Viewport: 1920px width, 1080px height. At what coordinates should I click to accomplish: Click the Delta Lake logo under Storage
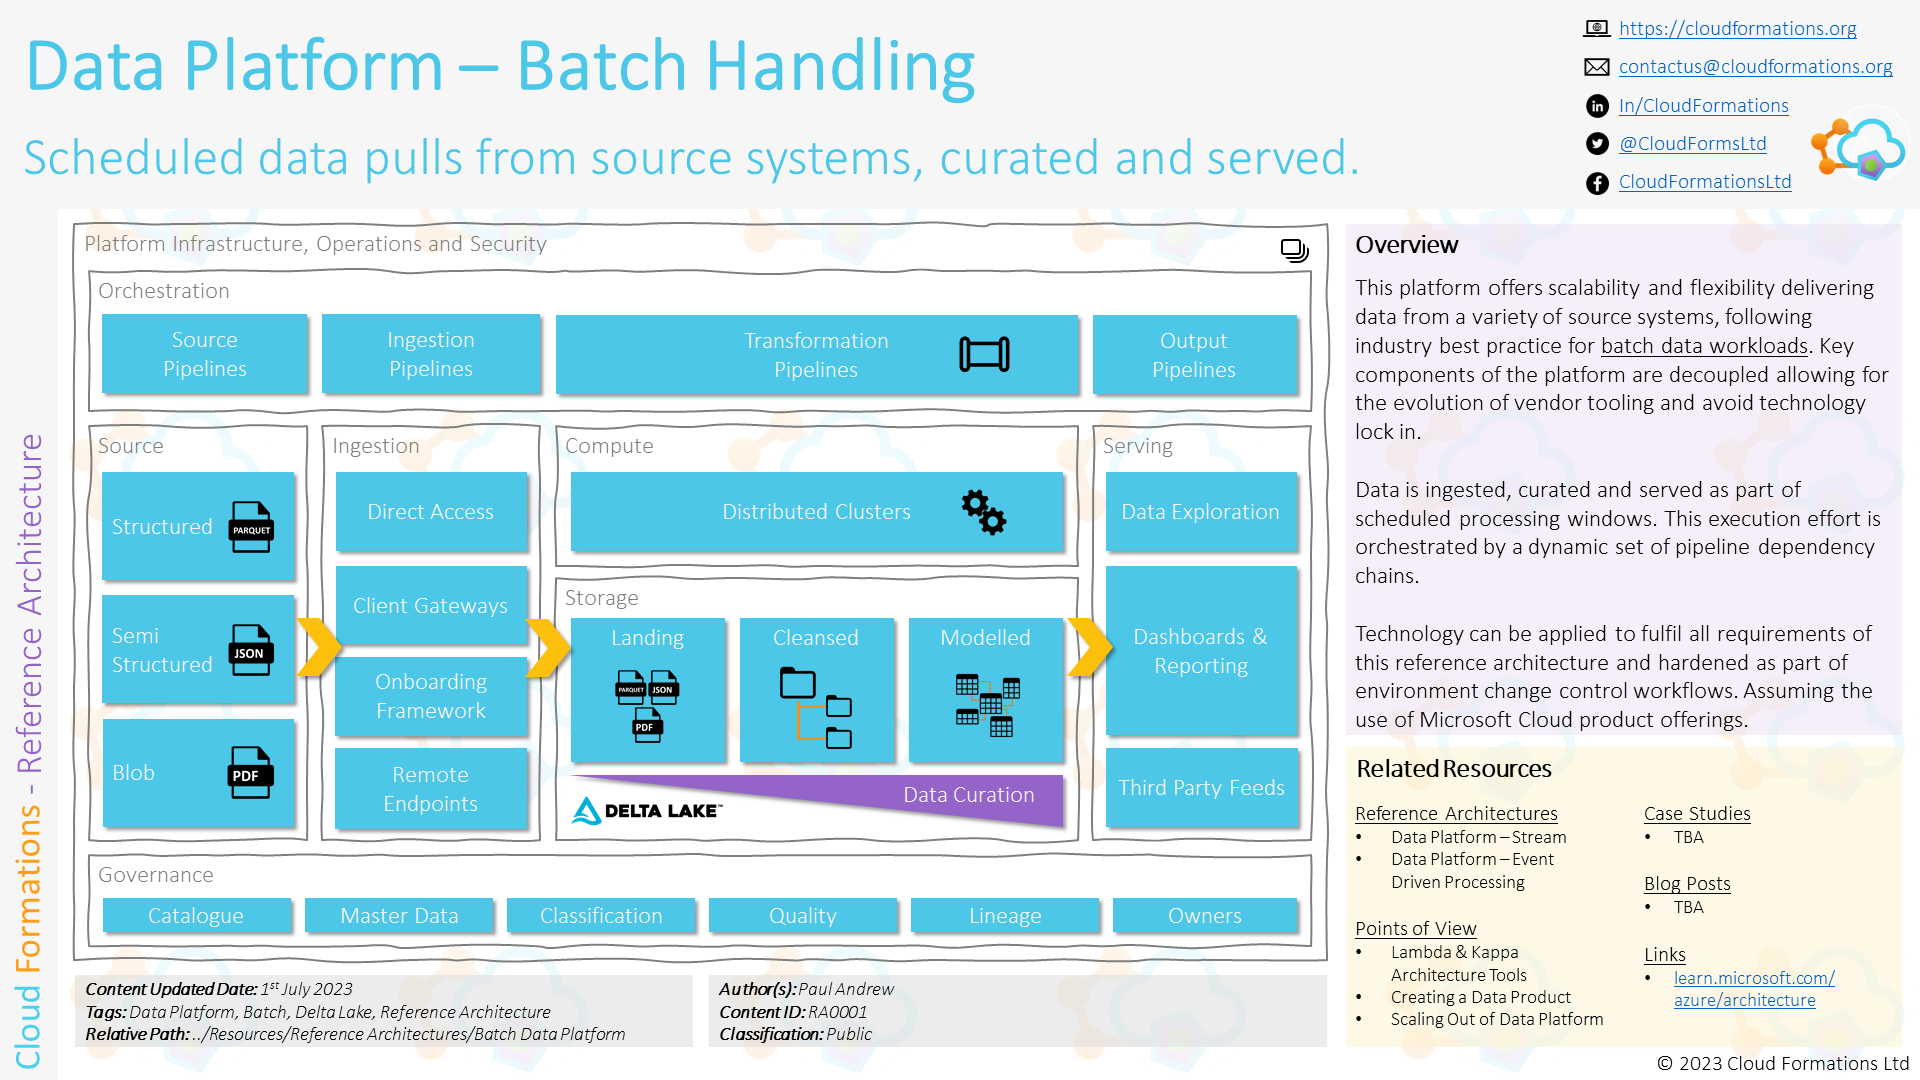645,809
